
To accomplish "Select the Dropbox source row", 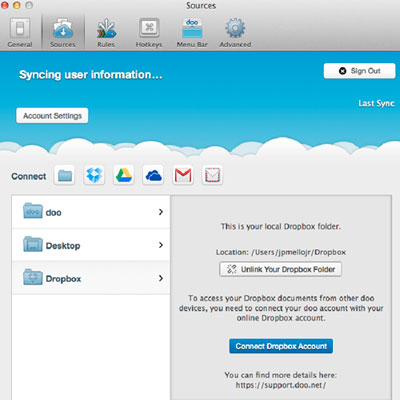I will tap(91, 278).
